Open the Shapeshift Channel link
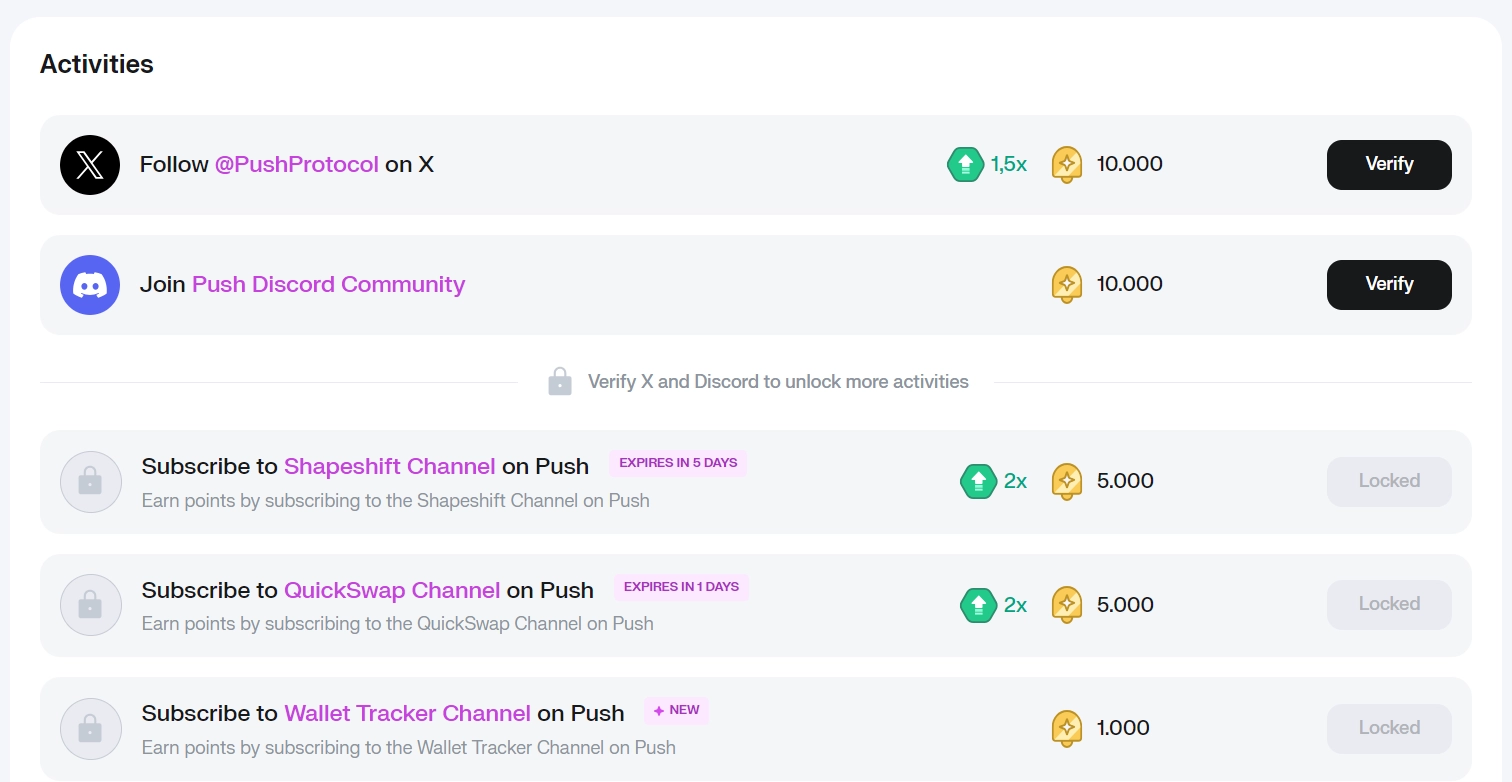This screenshot has height=782, width=1512. (x=390, y=466)
